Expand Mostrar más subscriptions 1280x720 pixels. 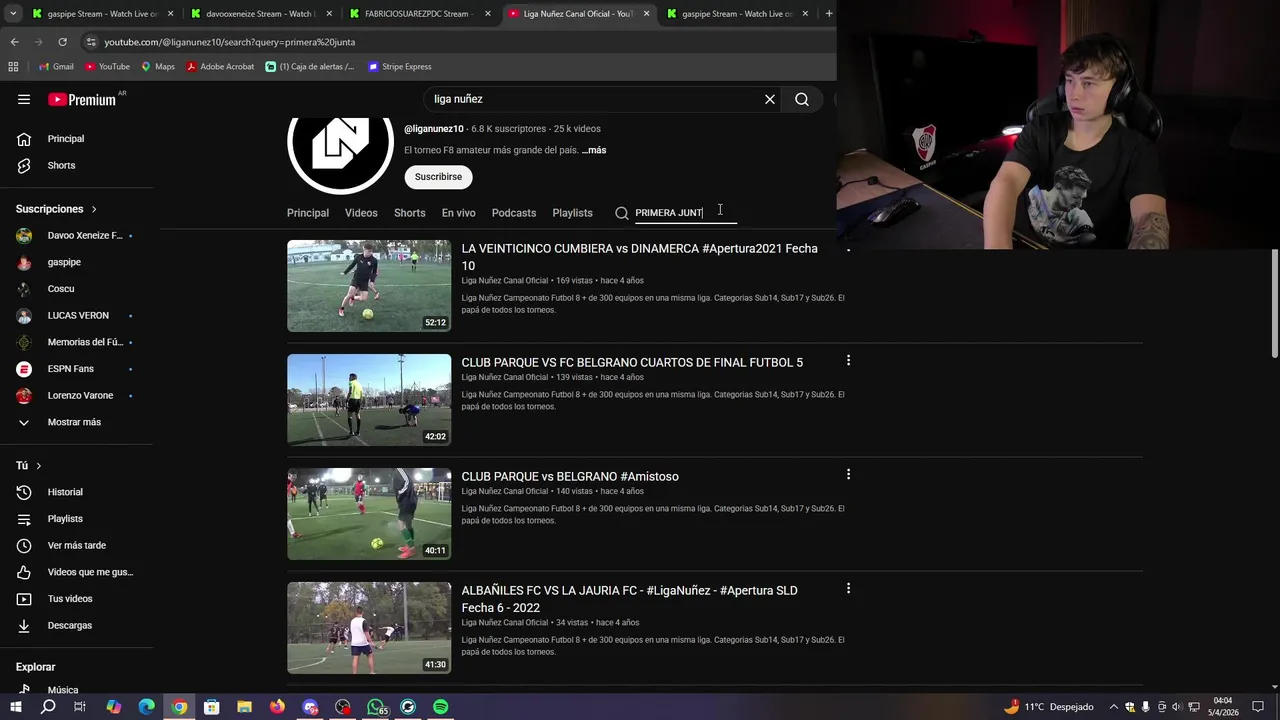(x=76, y=422)
